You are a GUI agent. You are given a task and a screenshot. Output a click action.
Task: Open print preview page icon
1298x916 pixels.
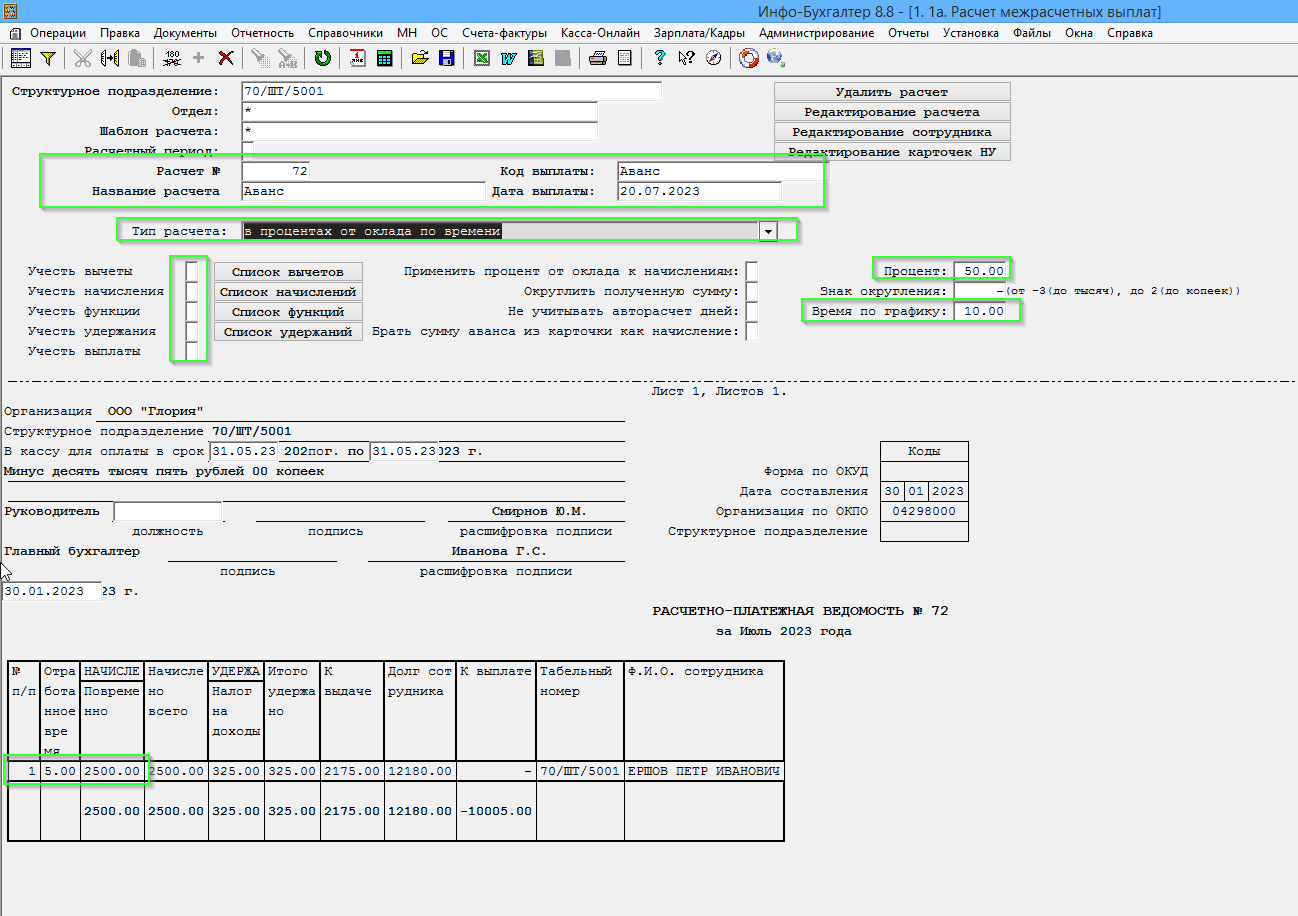click(624, 58)
